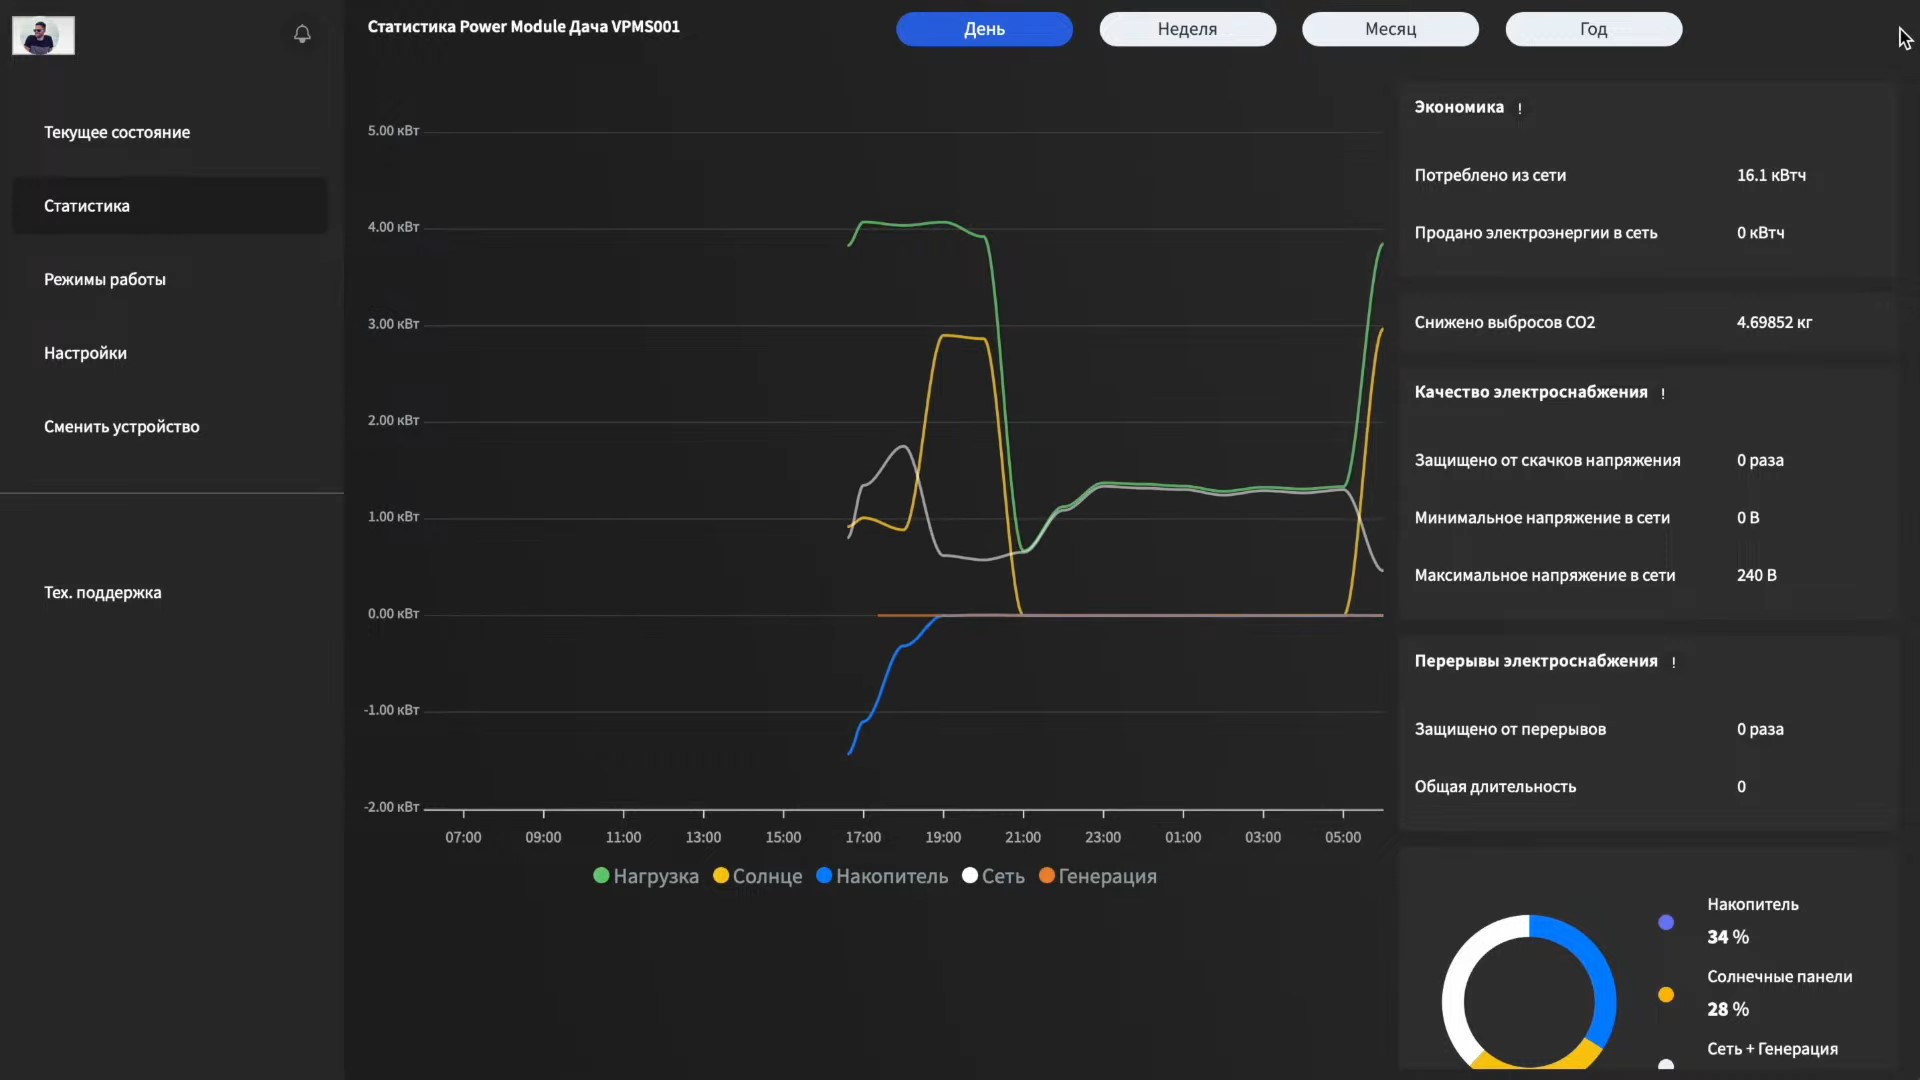Open the notifications bell
This screenshot has height=1080, width=1920.
click(303, 34)
